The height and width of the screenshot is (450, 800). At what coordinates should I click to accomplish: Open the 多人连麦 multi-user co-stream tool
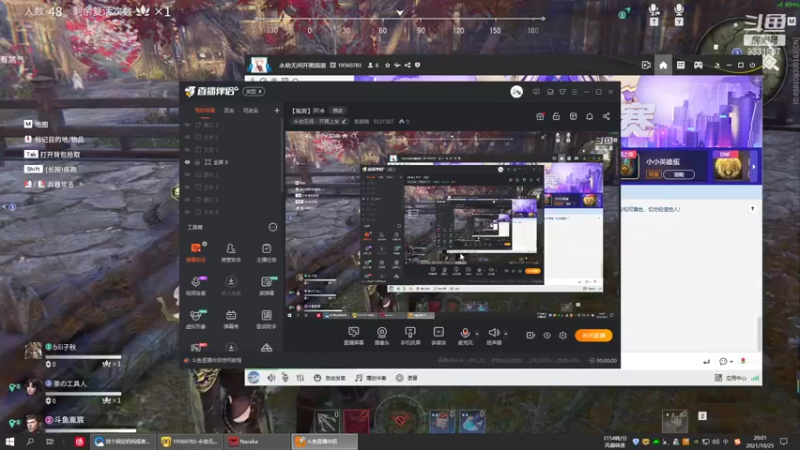click(x=231, y=286)
